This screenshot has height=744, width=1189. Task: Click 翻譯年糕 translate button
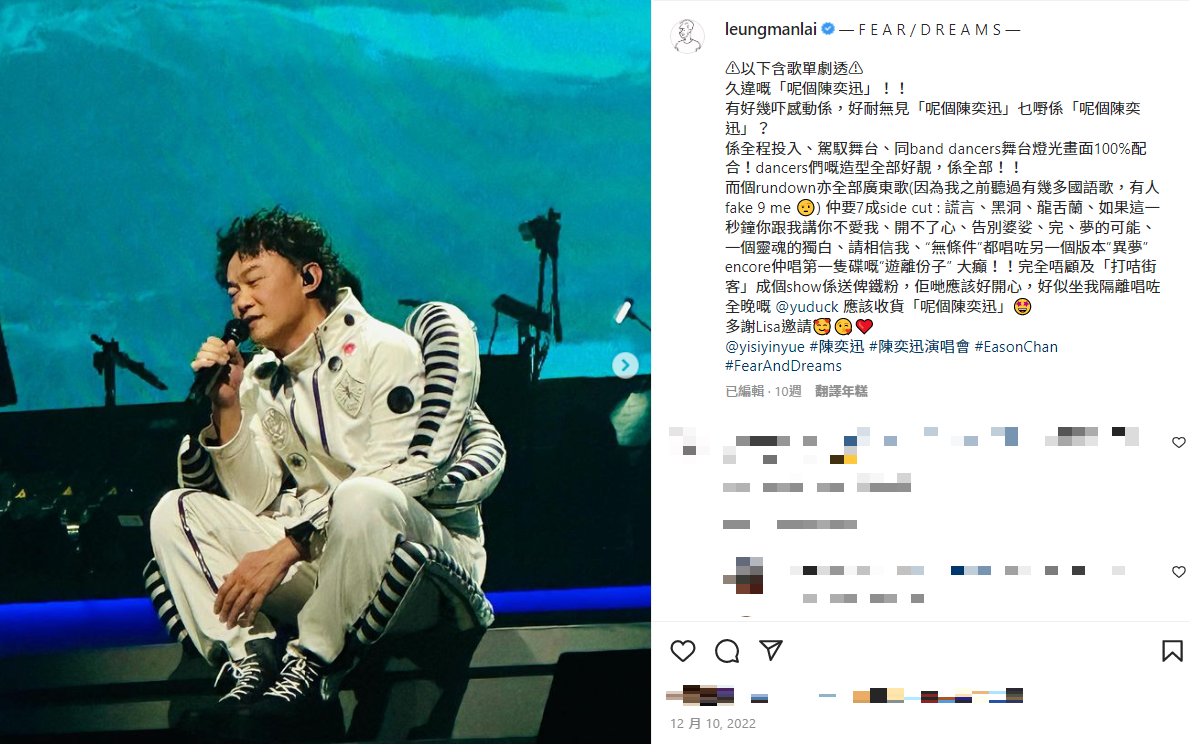841,391
